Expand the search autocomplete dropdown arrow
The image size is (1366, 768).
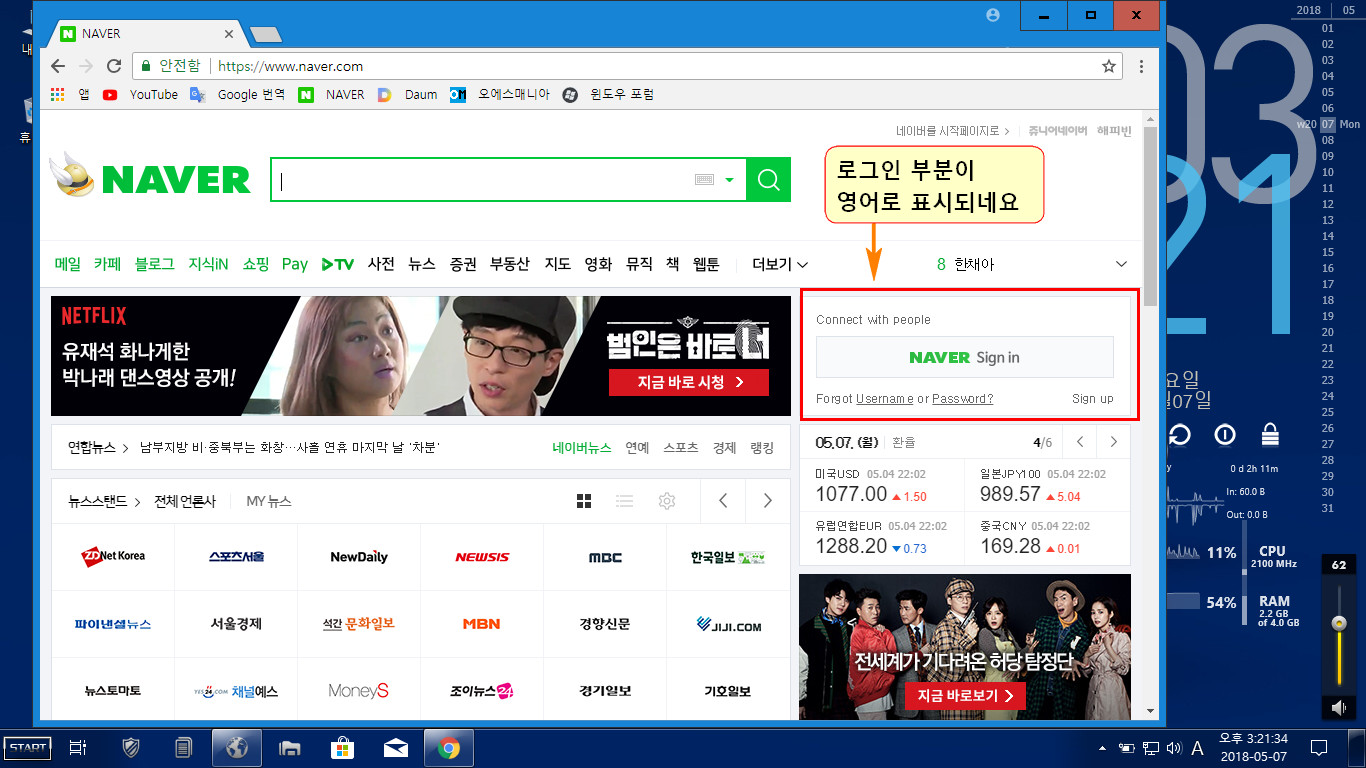[x=730, y=180]
